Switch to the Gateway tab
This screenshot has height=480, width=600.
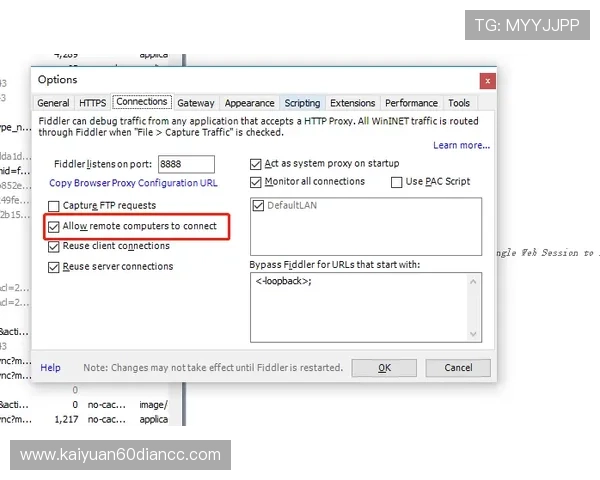click(196, 103)
